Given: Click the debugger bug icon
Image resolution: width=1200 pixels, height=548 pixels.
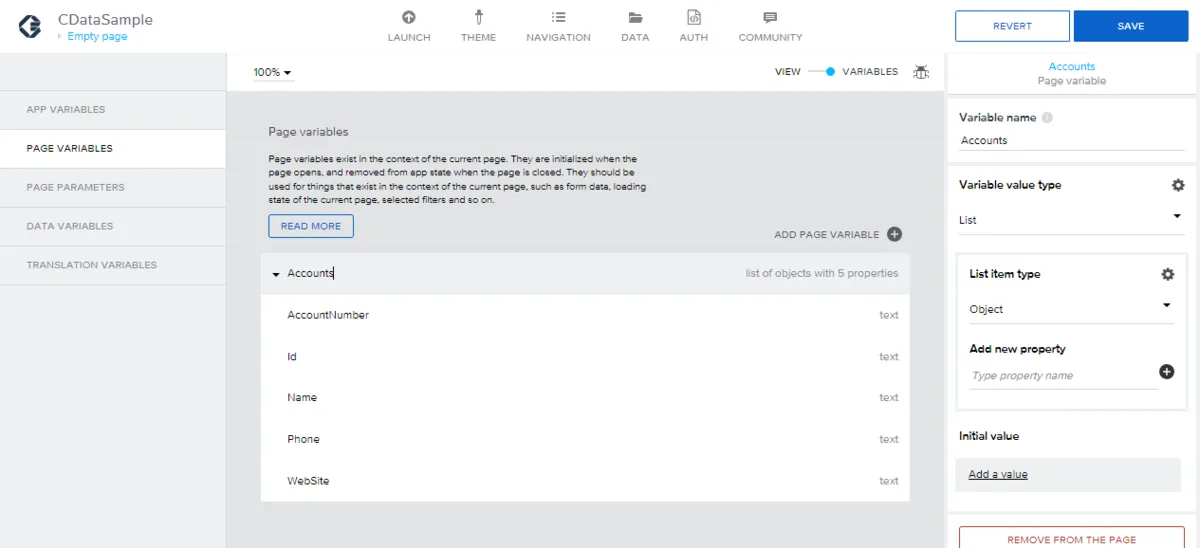Looking at the screenshot, I should (x=921, y=72).
